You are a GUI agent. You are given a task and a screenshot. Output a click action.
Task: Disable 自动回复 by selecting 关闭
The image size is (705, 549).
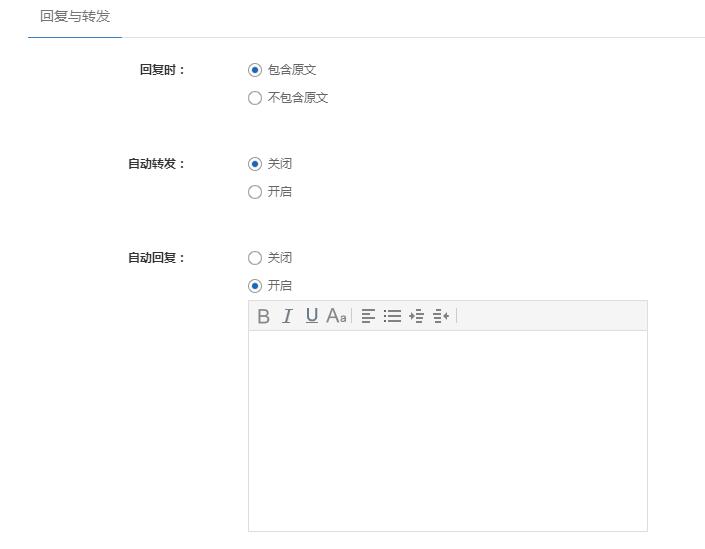pos(255,258)
